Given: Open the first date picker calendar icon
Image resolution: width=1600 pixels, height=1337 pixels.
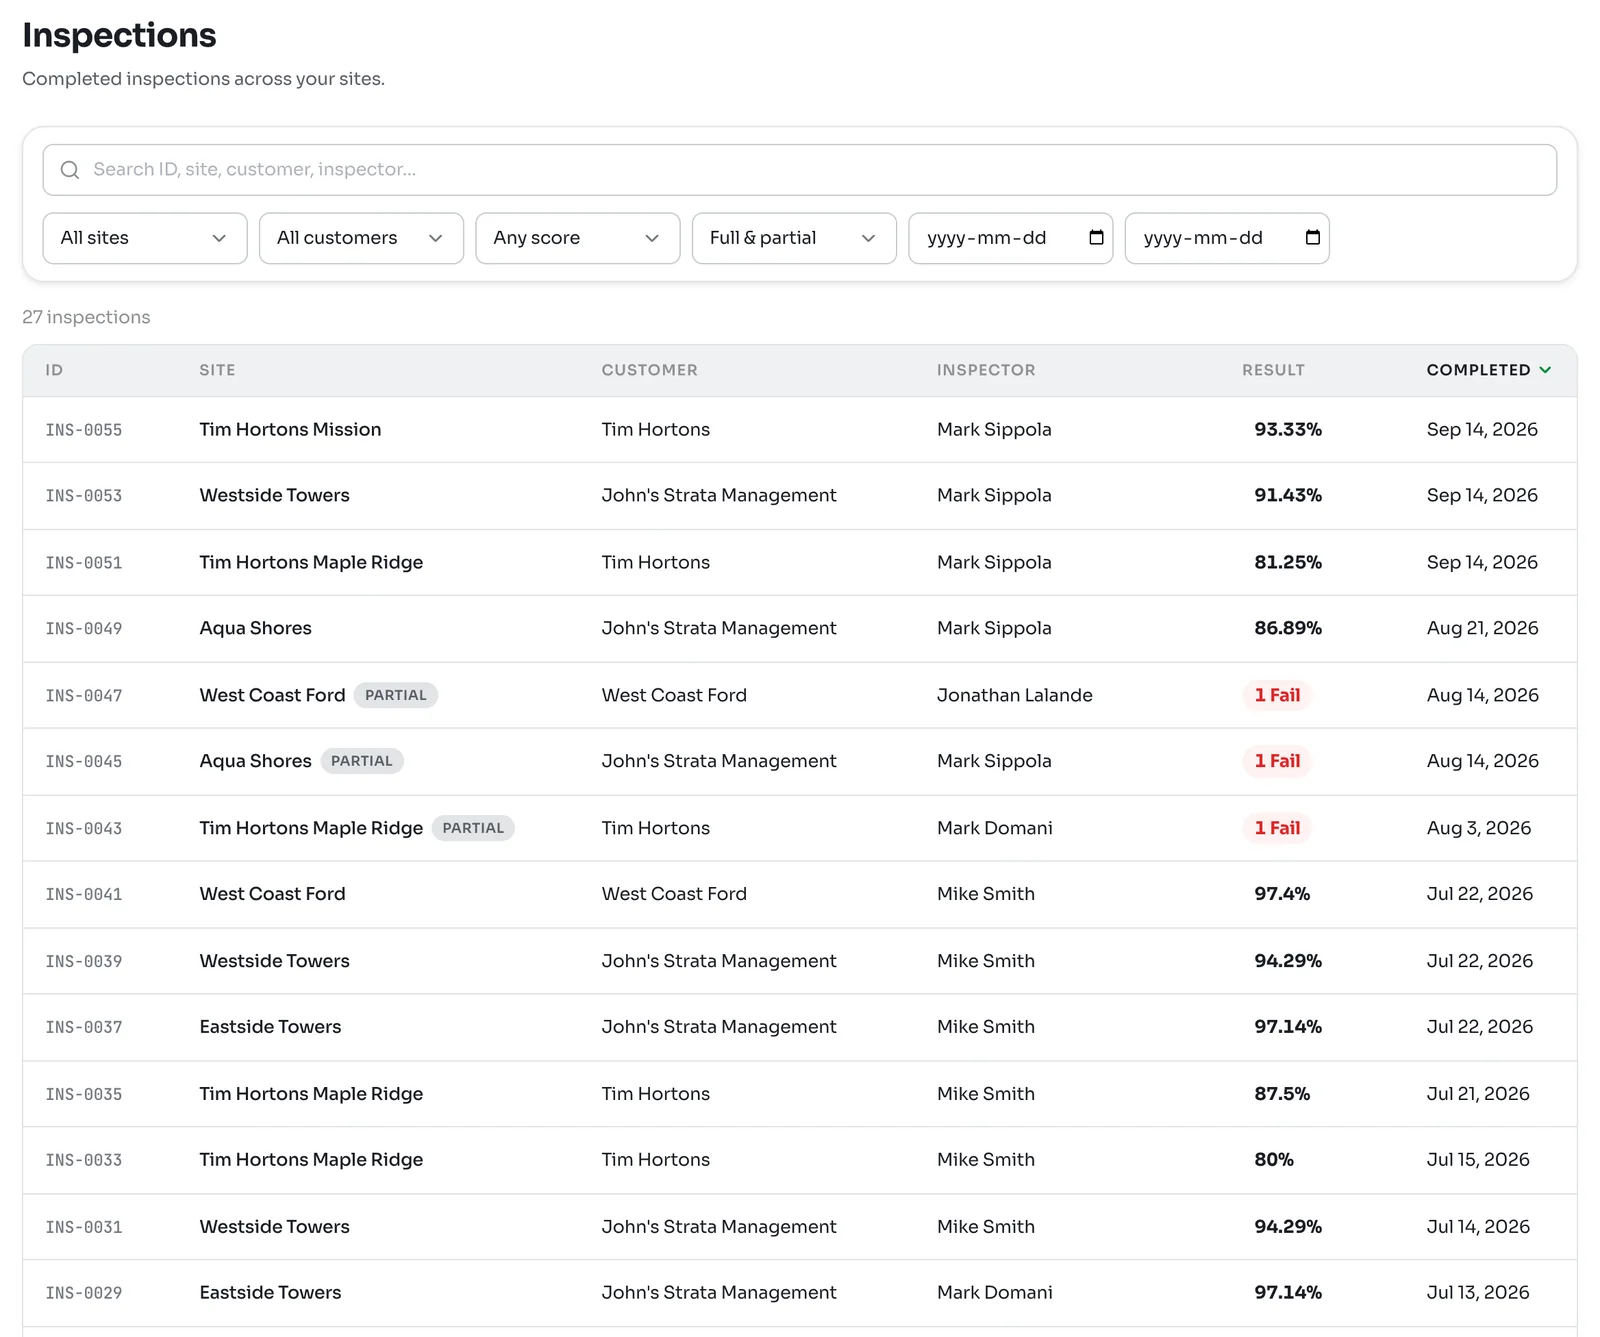Looking at the screenshot, I should click(1096, 237).
